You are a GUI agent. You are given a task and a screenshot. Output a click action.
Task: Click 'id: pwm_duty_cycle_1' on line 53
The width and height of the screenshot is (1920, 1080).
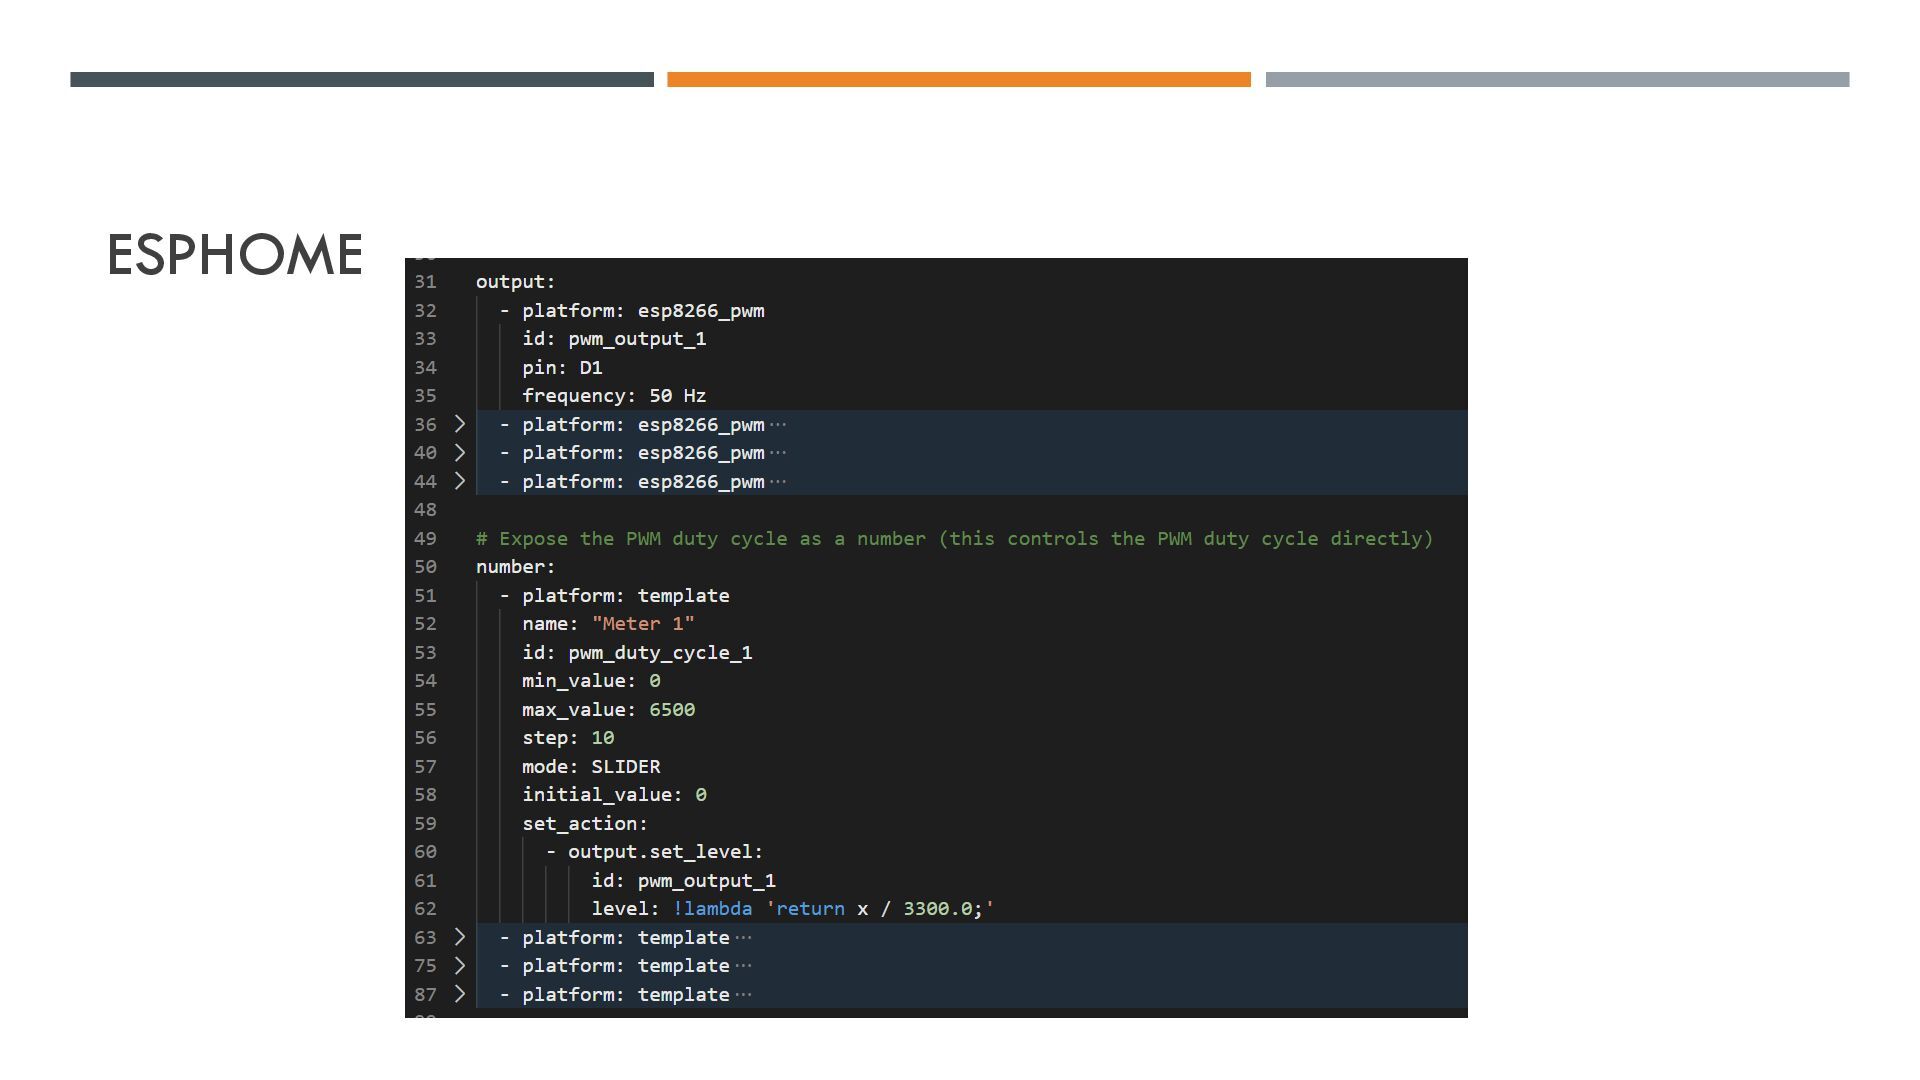coord(637,653)
